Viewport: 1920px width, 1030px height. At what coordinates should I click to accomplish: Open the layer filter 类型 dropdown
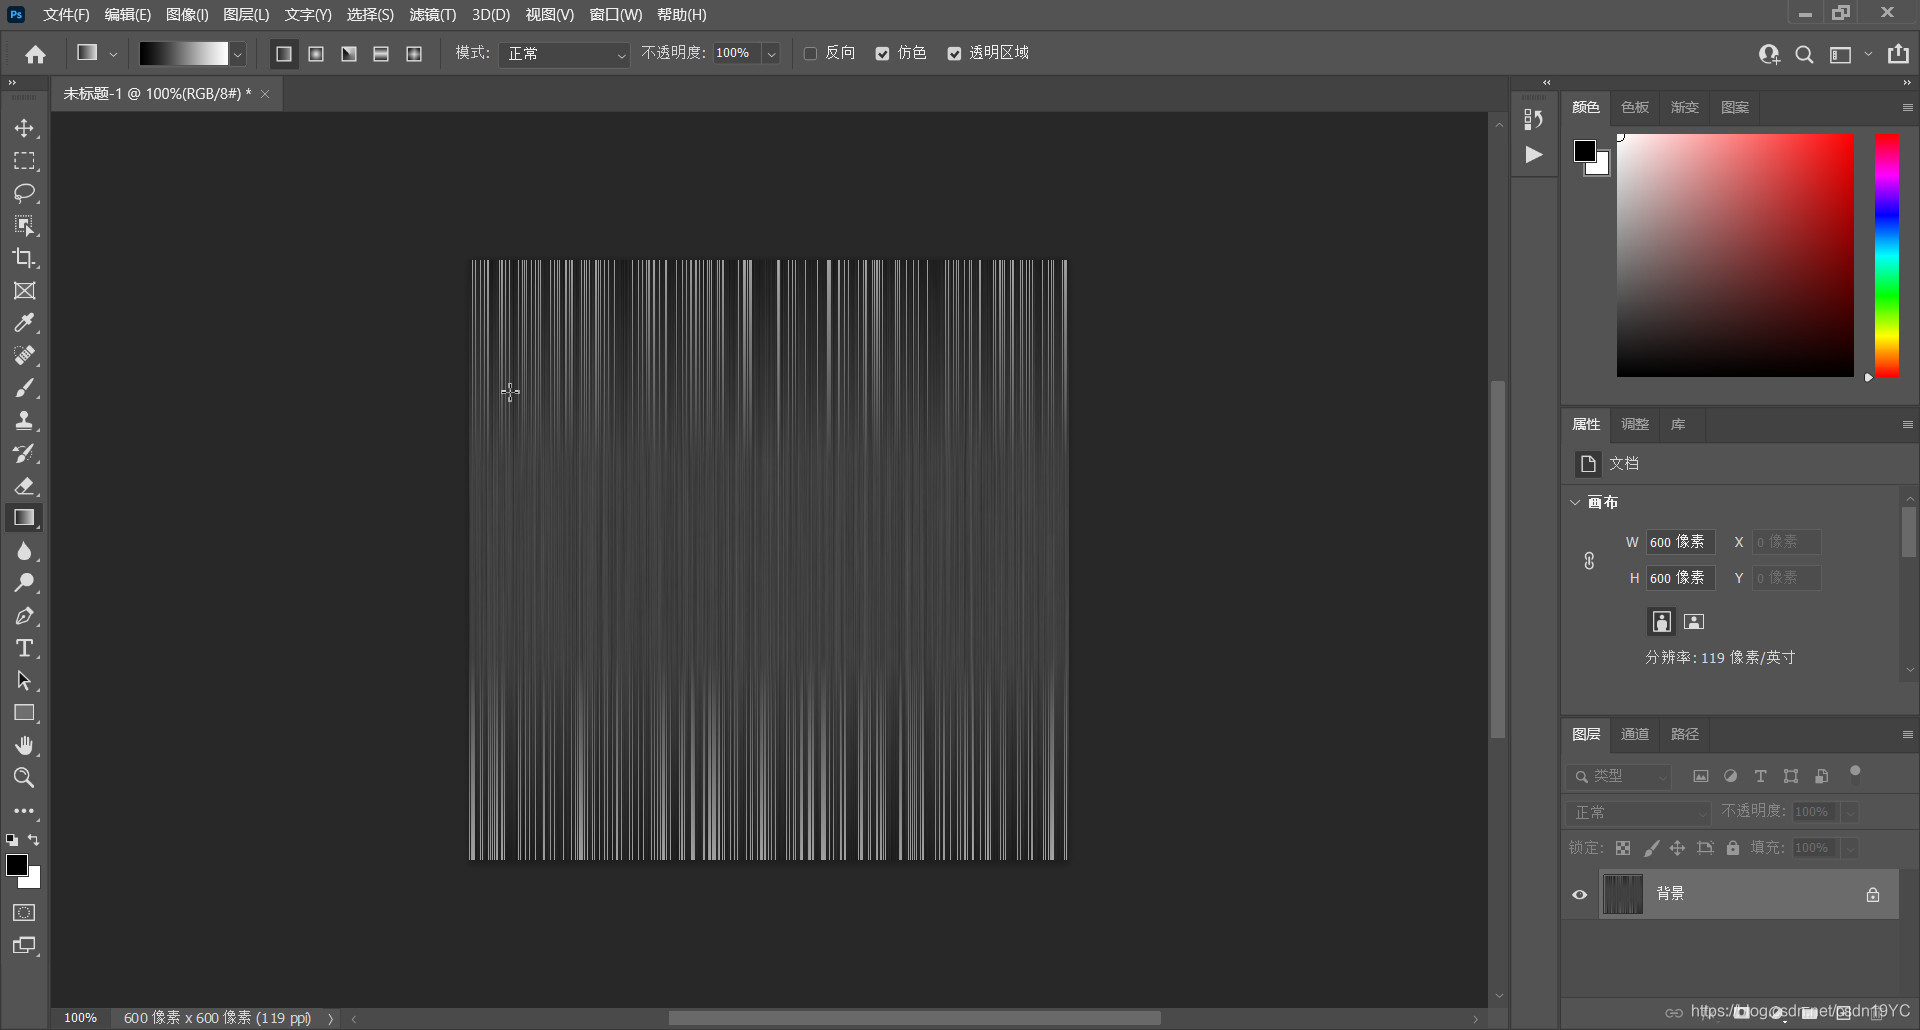tap(1619, 776)
